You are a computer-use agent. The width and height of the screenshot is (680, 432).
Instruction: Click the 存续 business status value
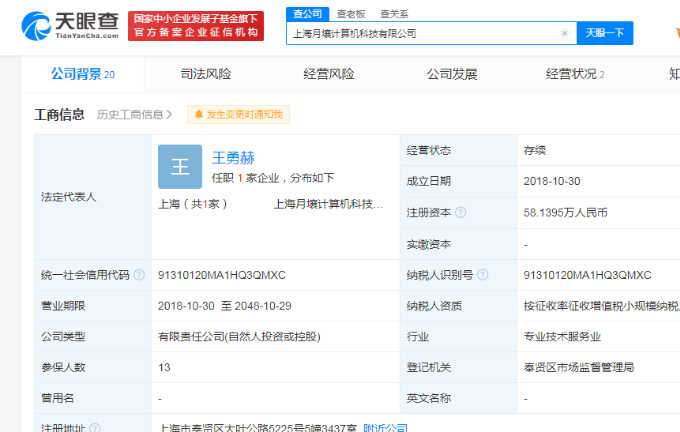(535, 151)
